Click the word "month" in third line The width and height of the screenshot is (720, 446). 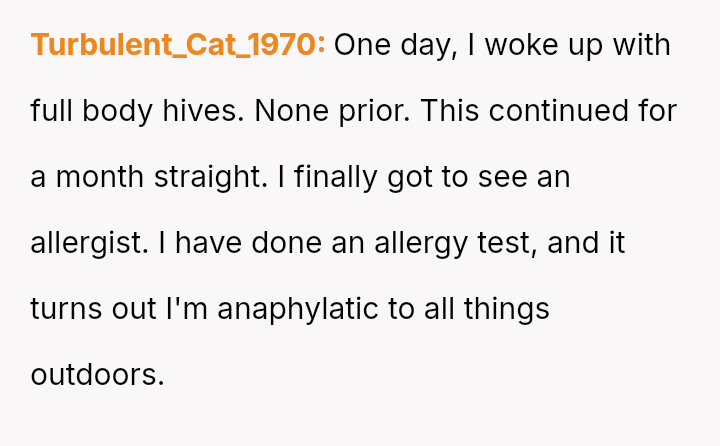[100, 177]
